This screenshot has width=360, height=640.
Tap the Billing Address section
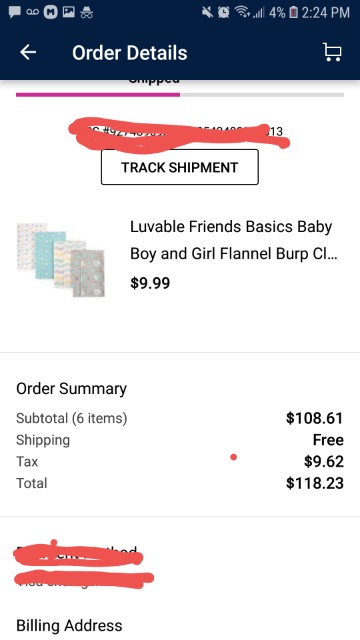click(x=69, y=625)
